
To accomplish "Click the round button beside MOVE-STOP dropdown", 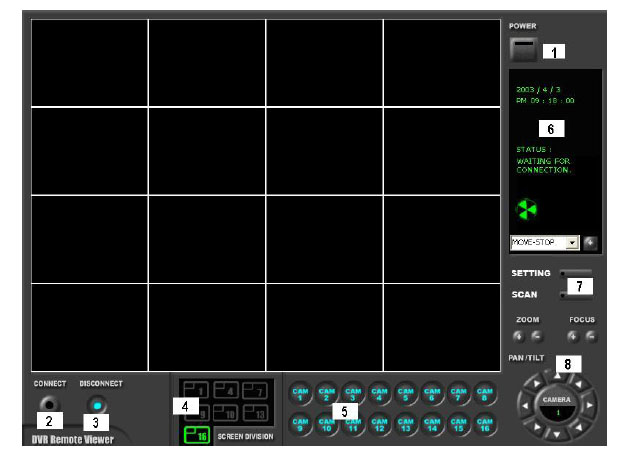I will point(590,242).
